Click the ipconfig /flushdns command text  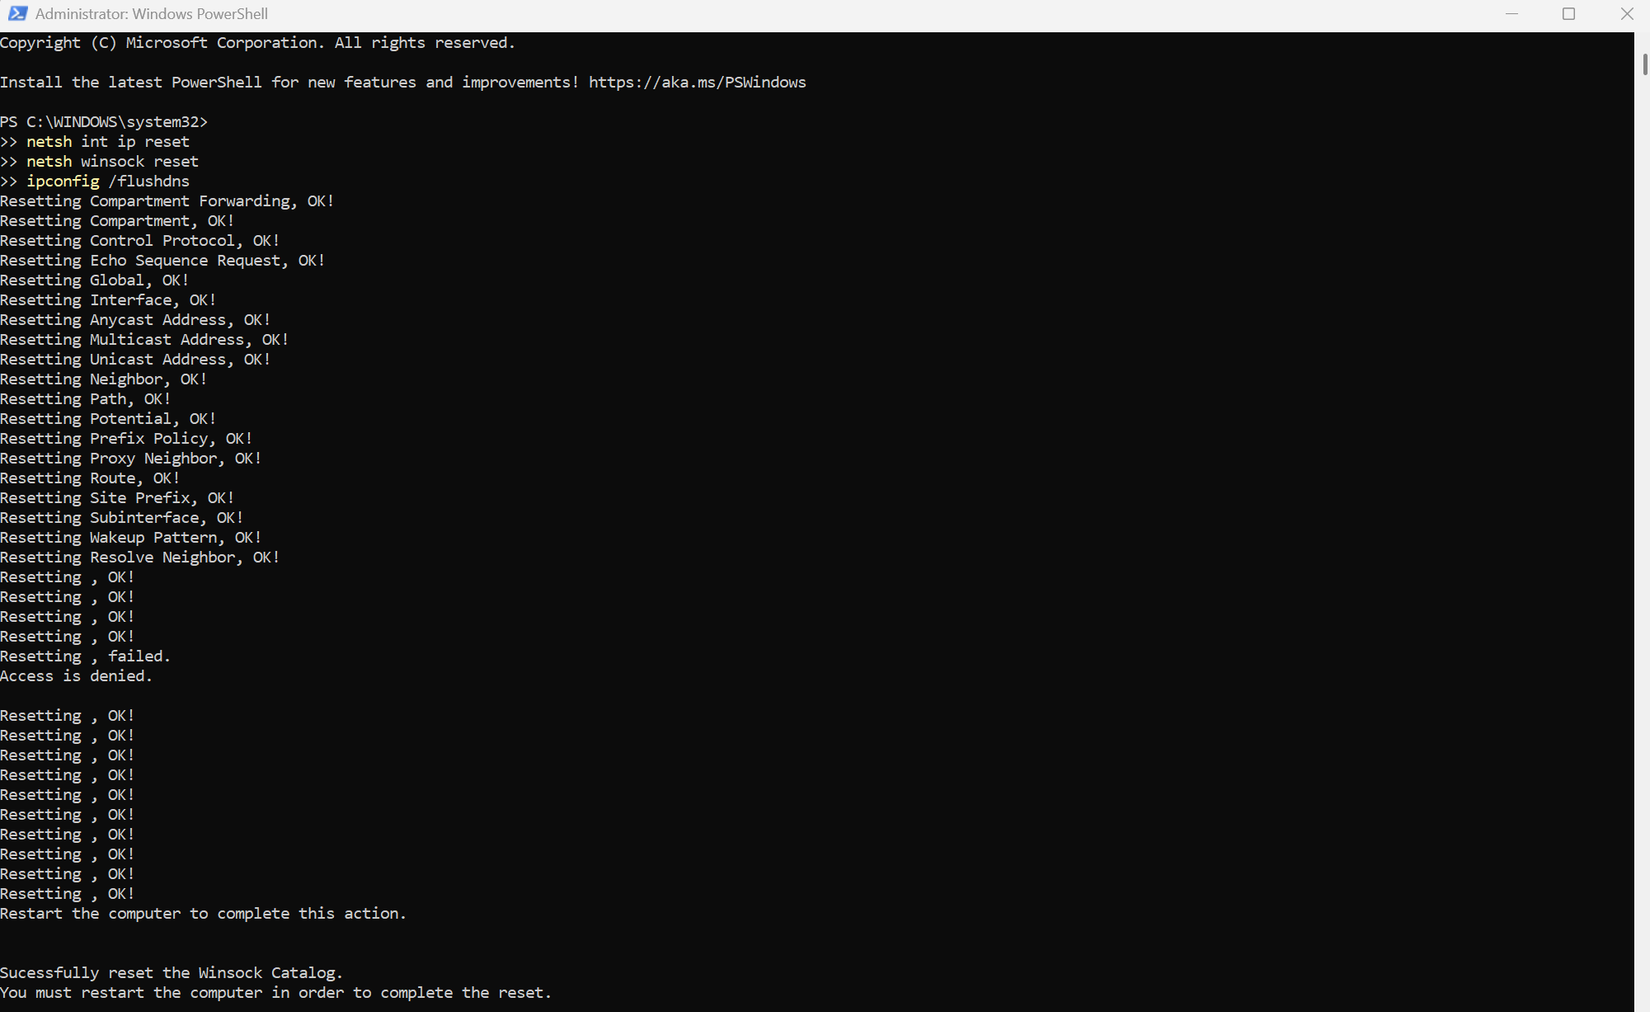coord(109,181)
